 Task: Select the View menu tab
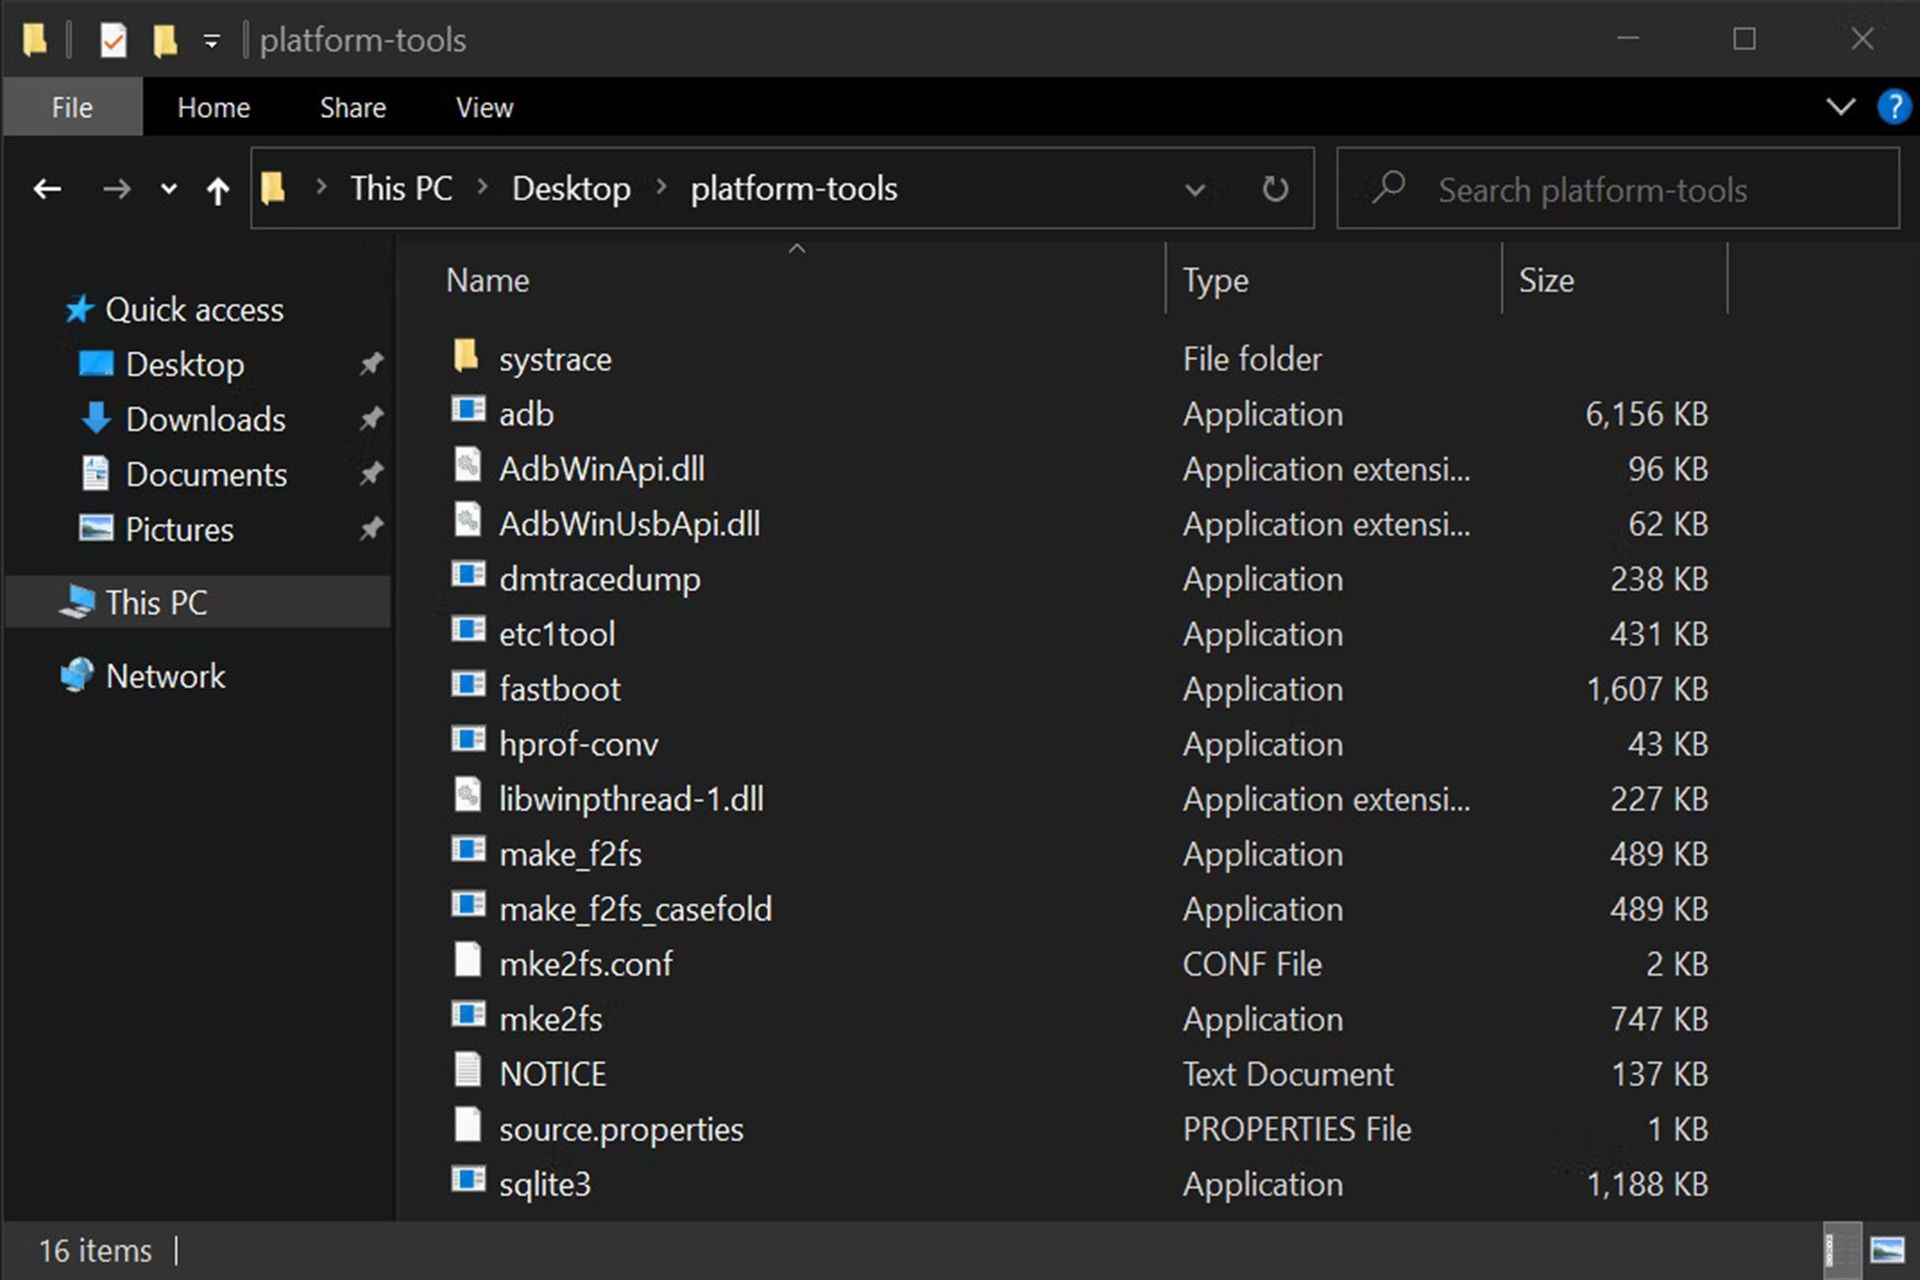[x=483, y=107]
